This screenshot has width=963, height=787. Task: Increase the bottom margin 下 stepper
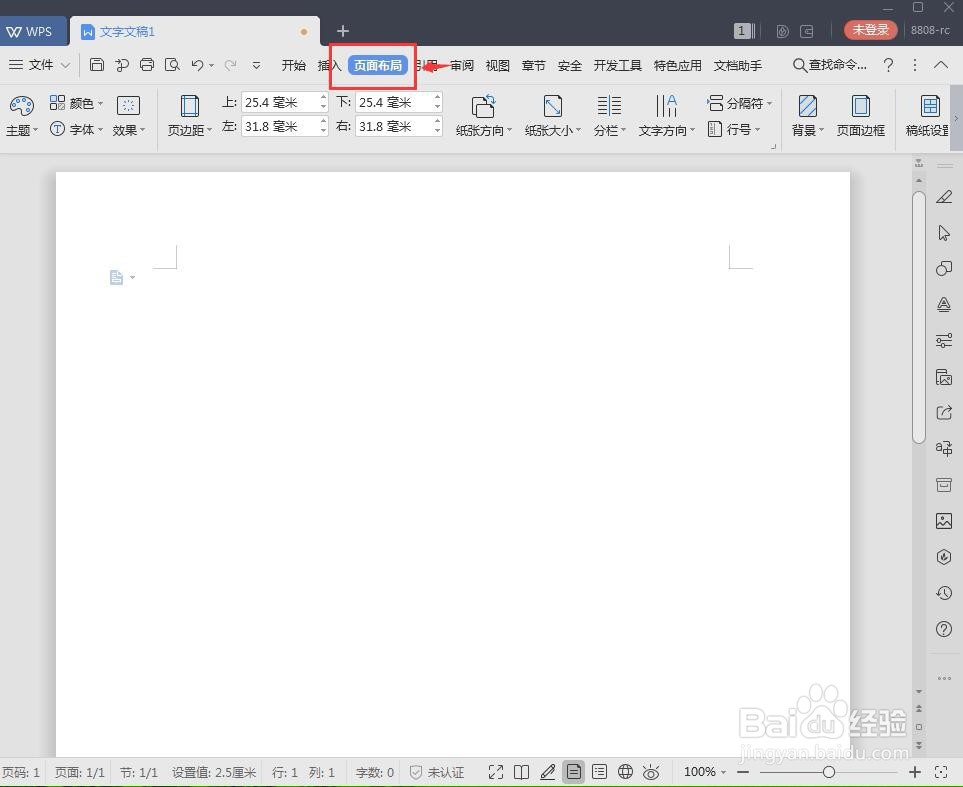click(x=437, y=97)
